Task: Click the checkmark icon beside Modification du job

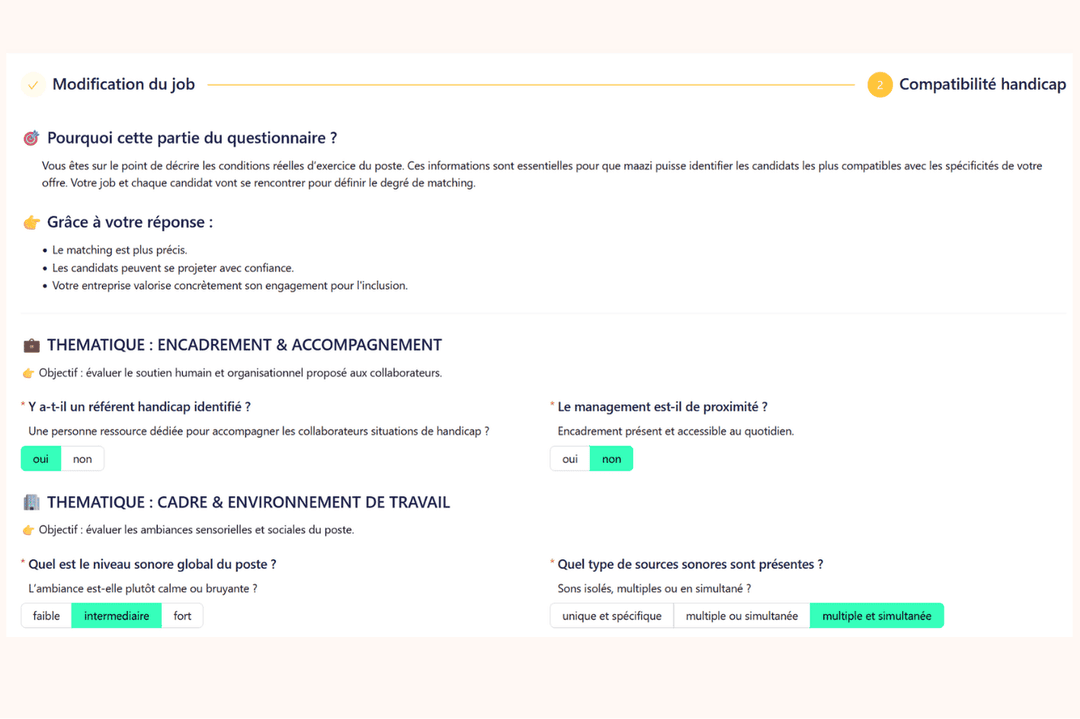Action: [x=33, y=85]
